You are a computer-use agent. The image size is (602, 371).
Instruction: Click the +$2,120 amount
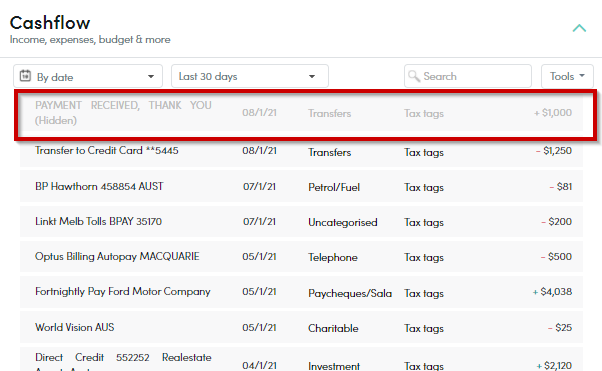tap(554, 365)
